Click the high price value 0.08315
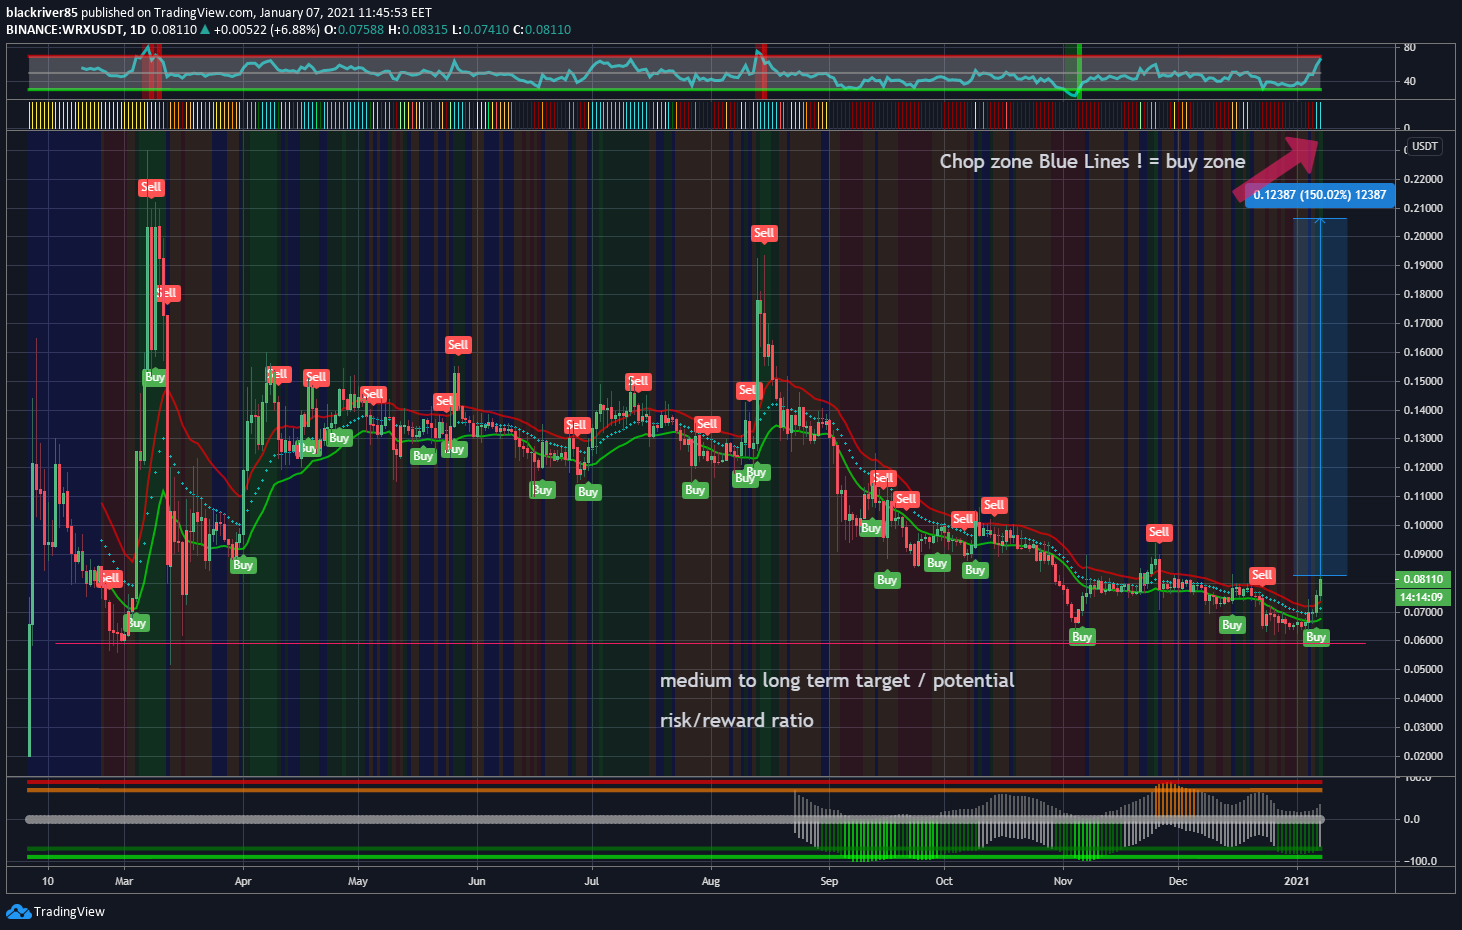Screen dimensions: 1462x930 pos(425,30)
